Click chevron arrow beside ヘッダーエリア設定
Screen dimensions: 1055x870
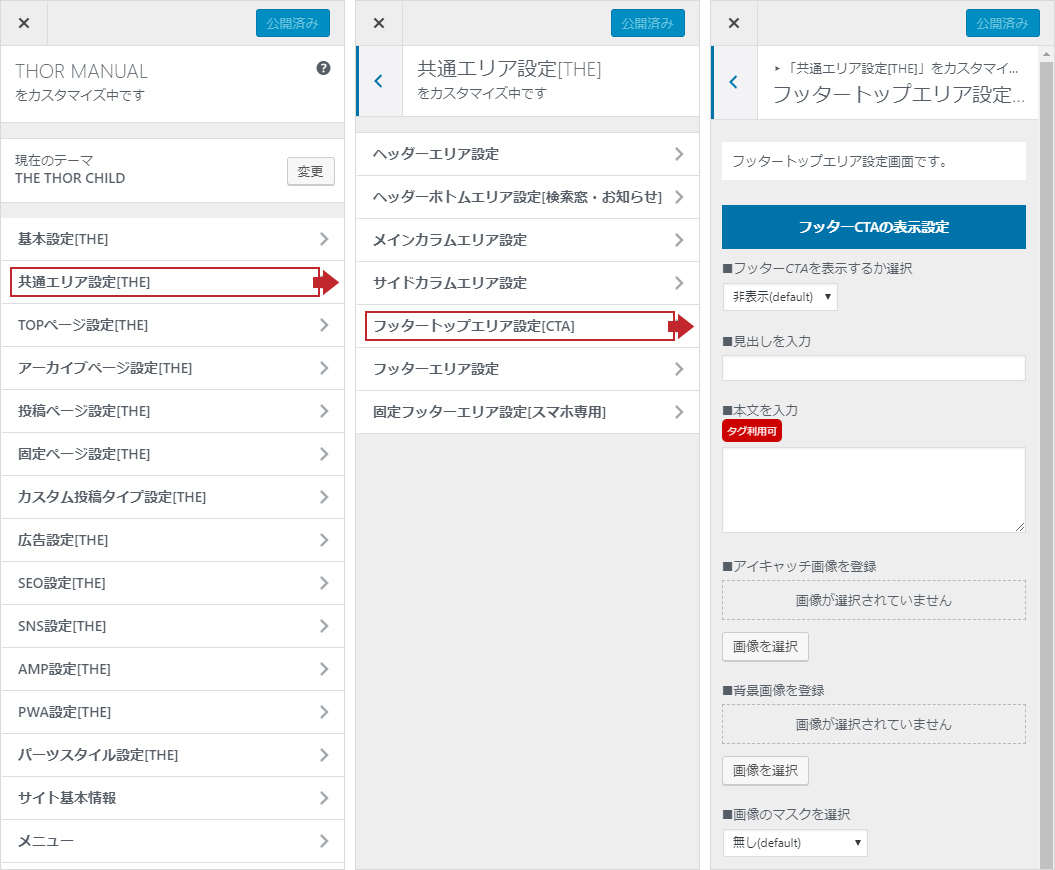(679, 154)
